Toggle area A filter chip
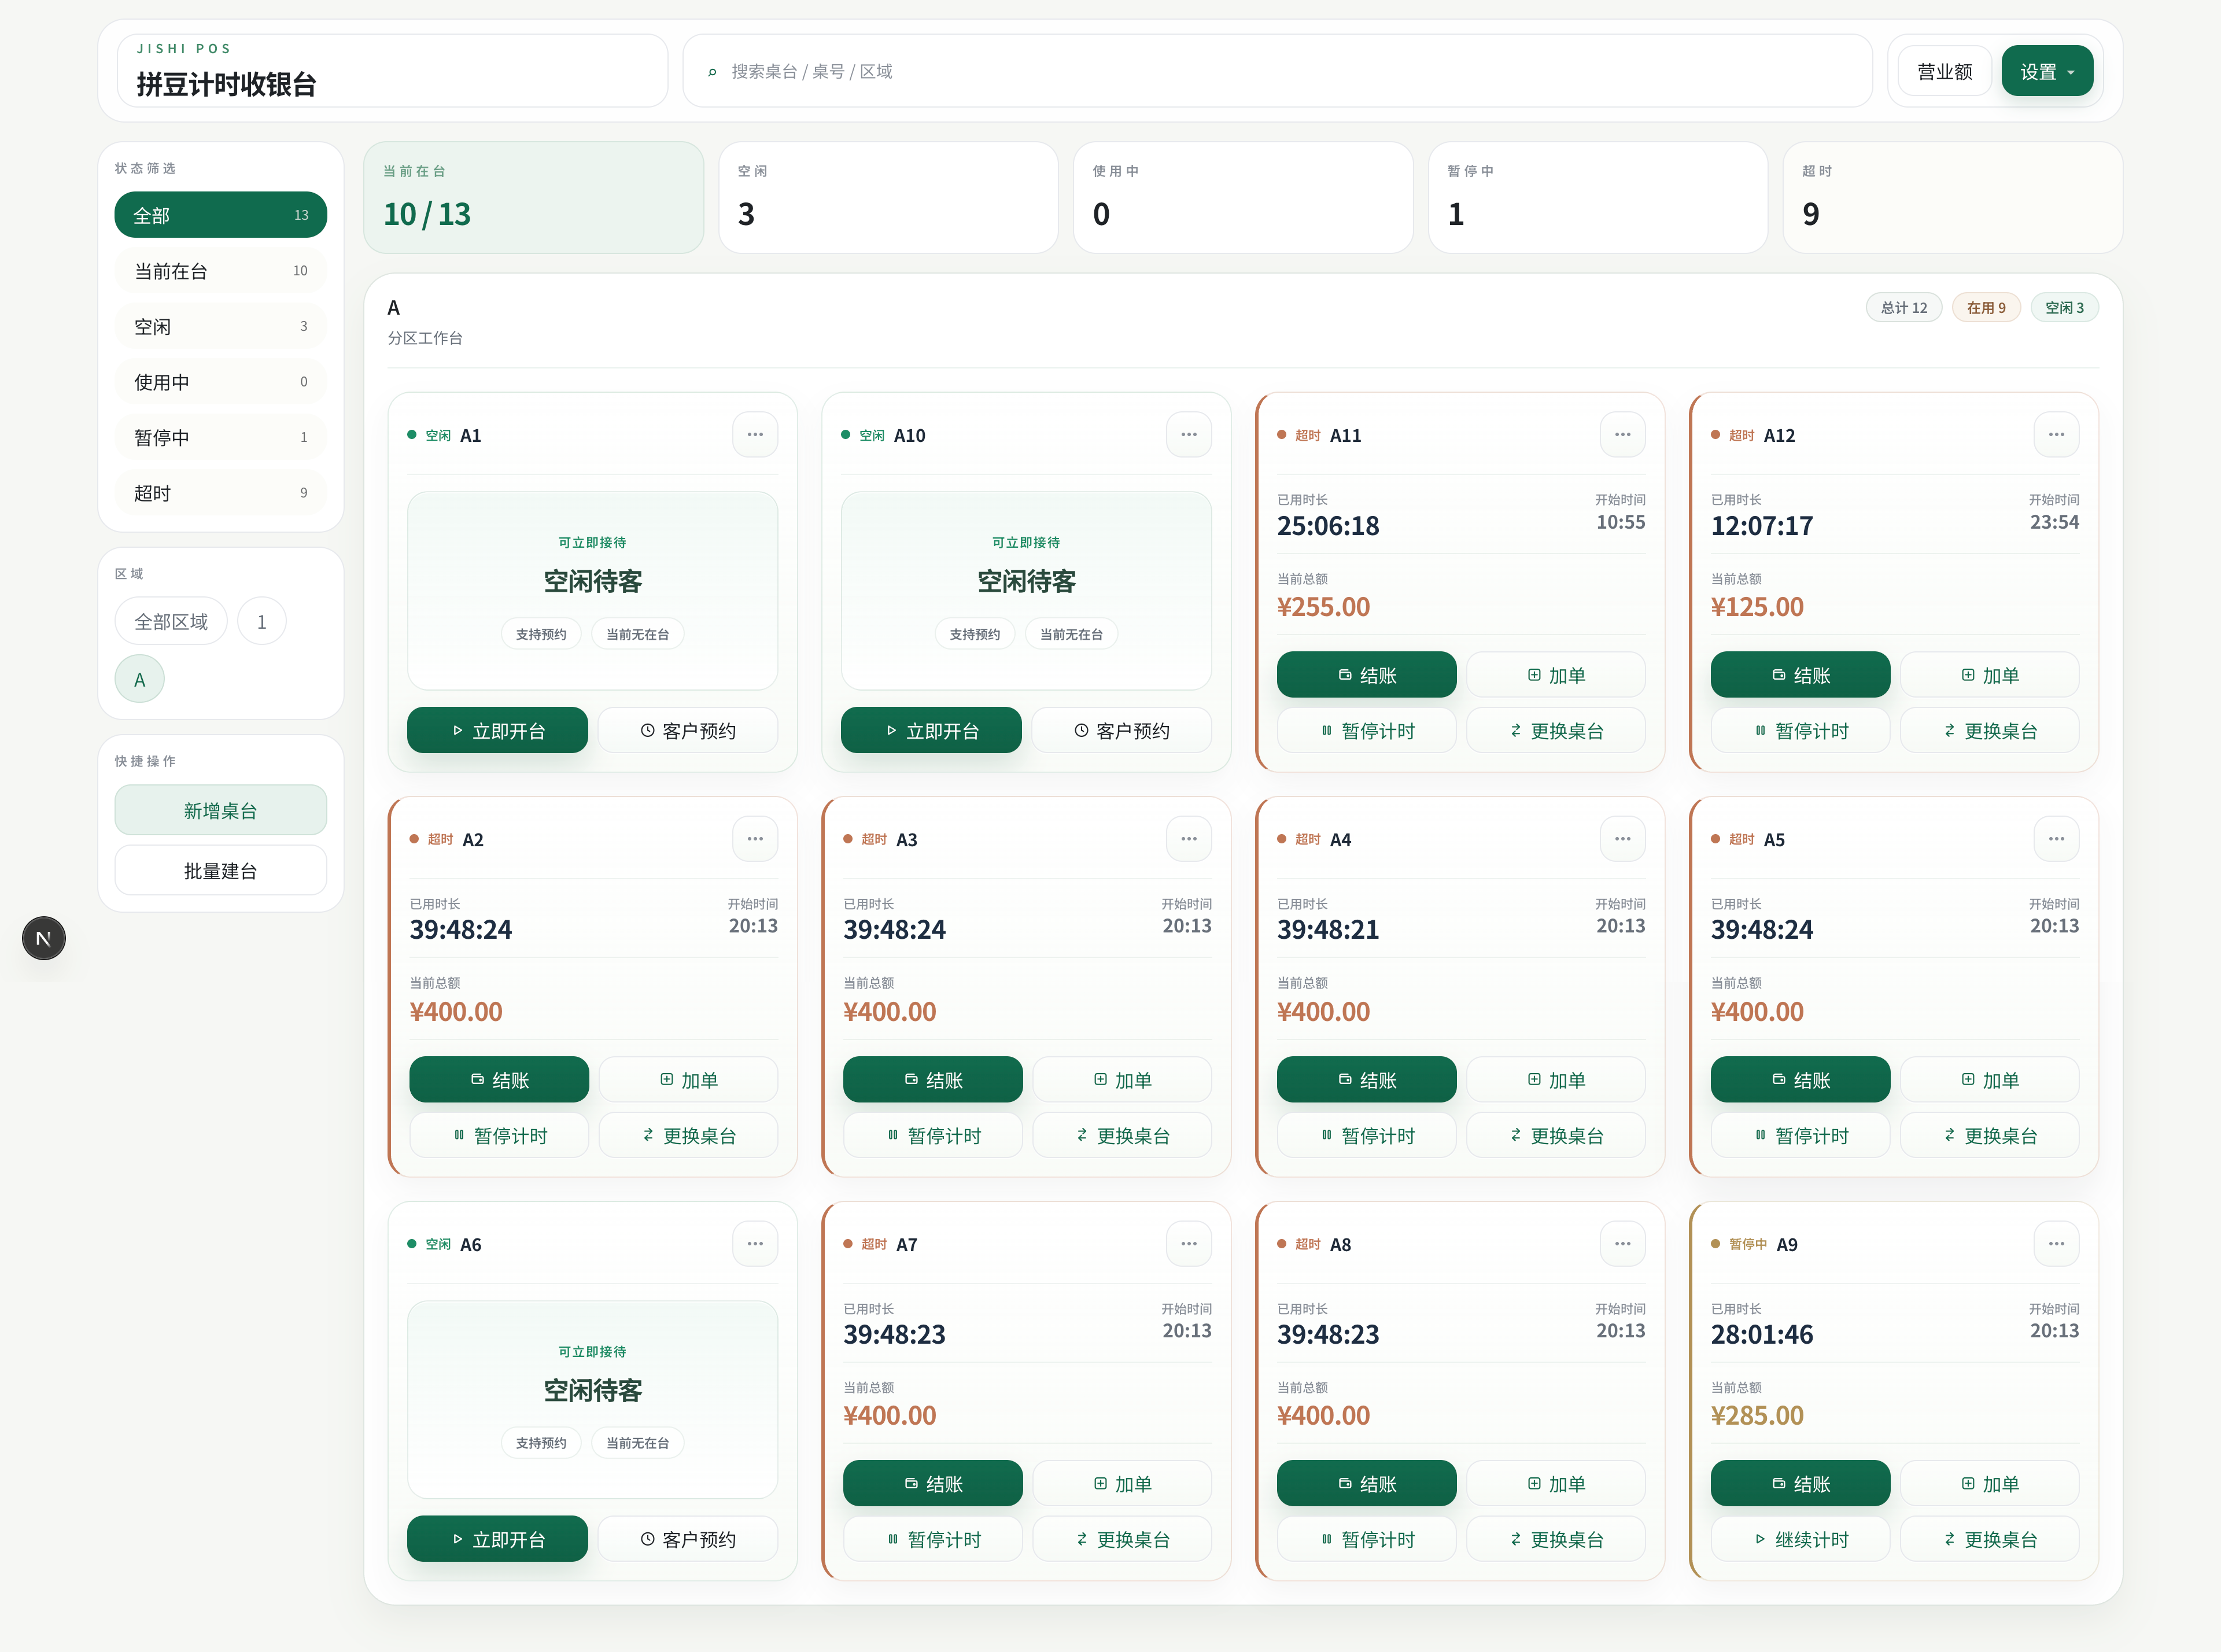The image size is (2221, 1652). tap(140, 680)
